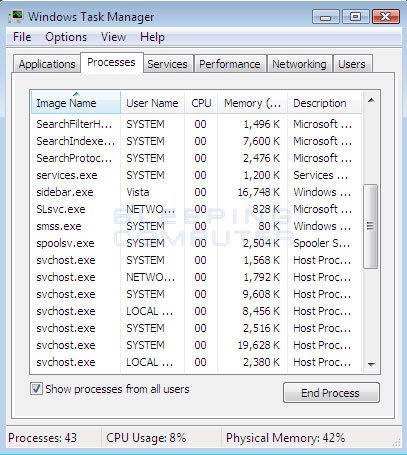This screenshot has height=455, width=407.
Task: Select the smss.exe process
Action: click(196, 226)
